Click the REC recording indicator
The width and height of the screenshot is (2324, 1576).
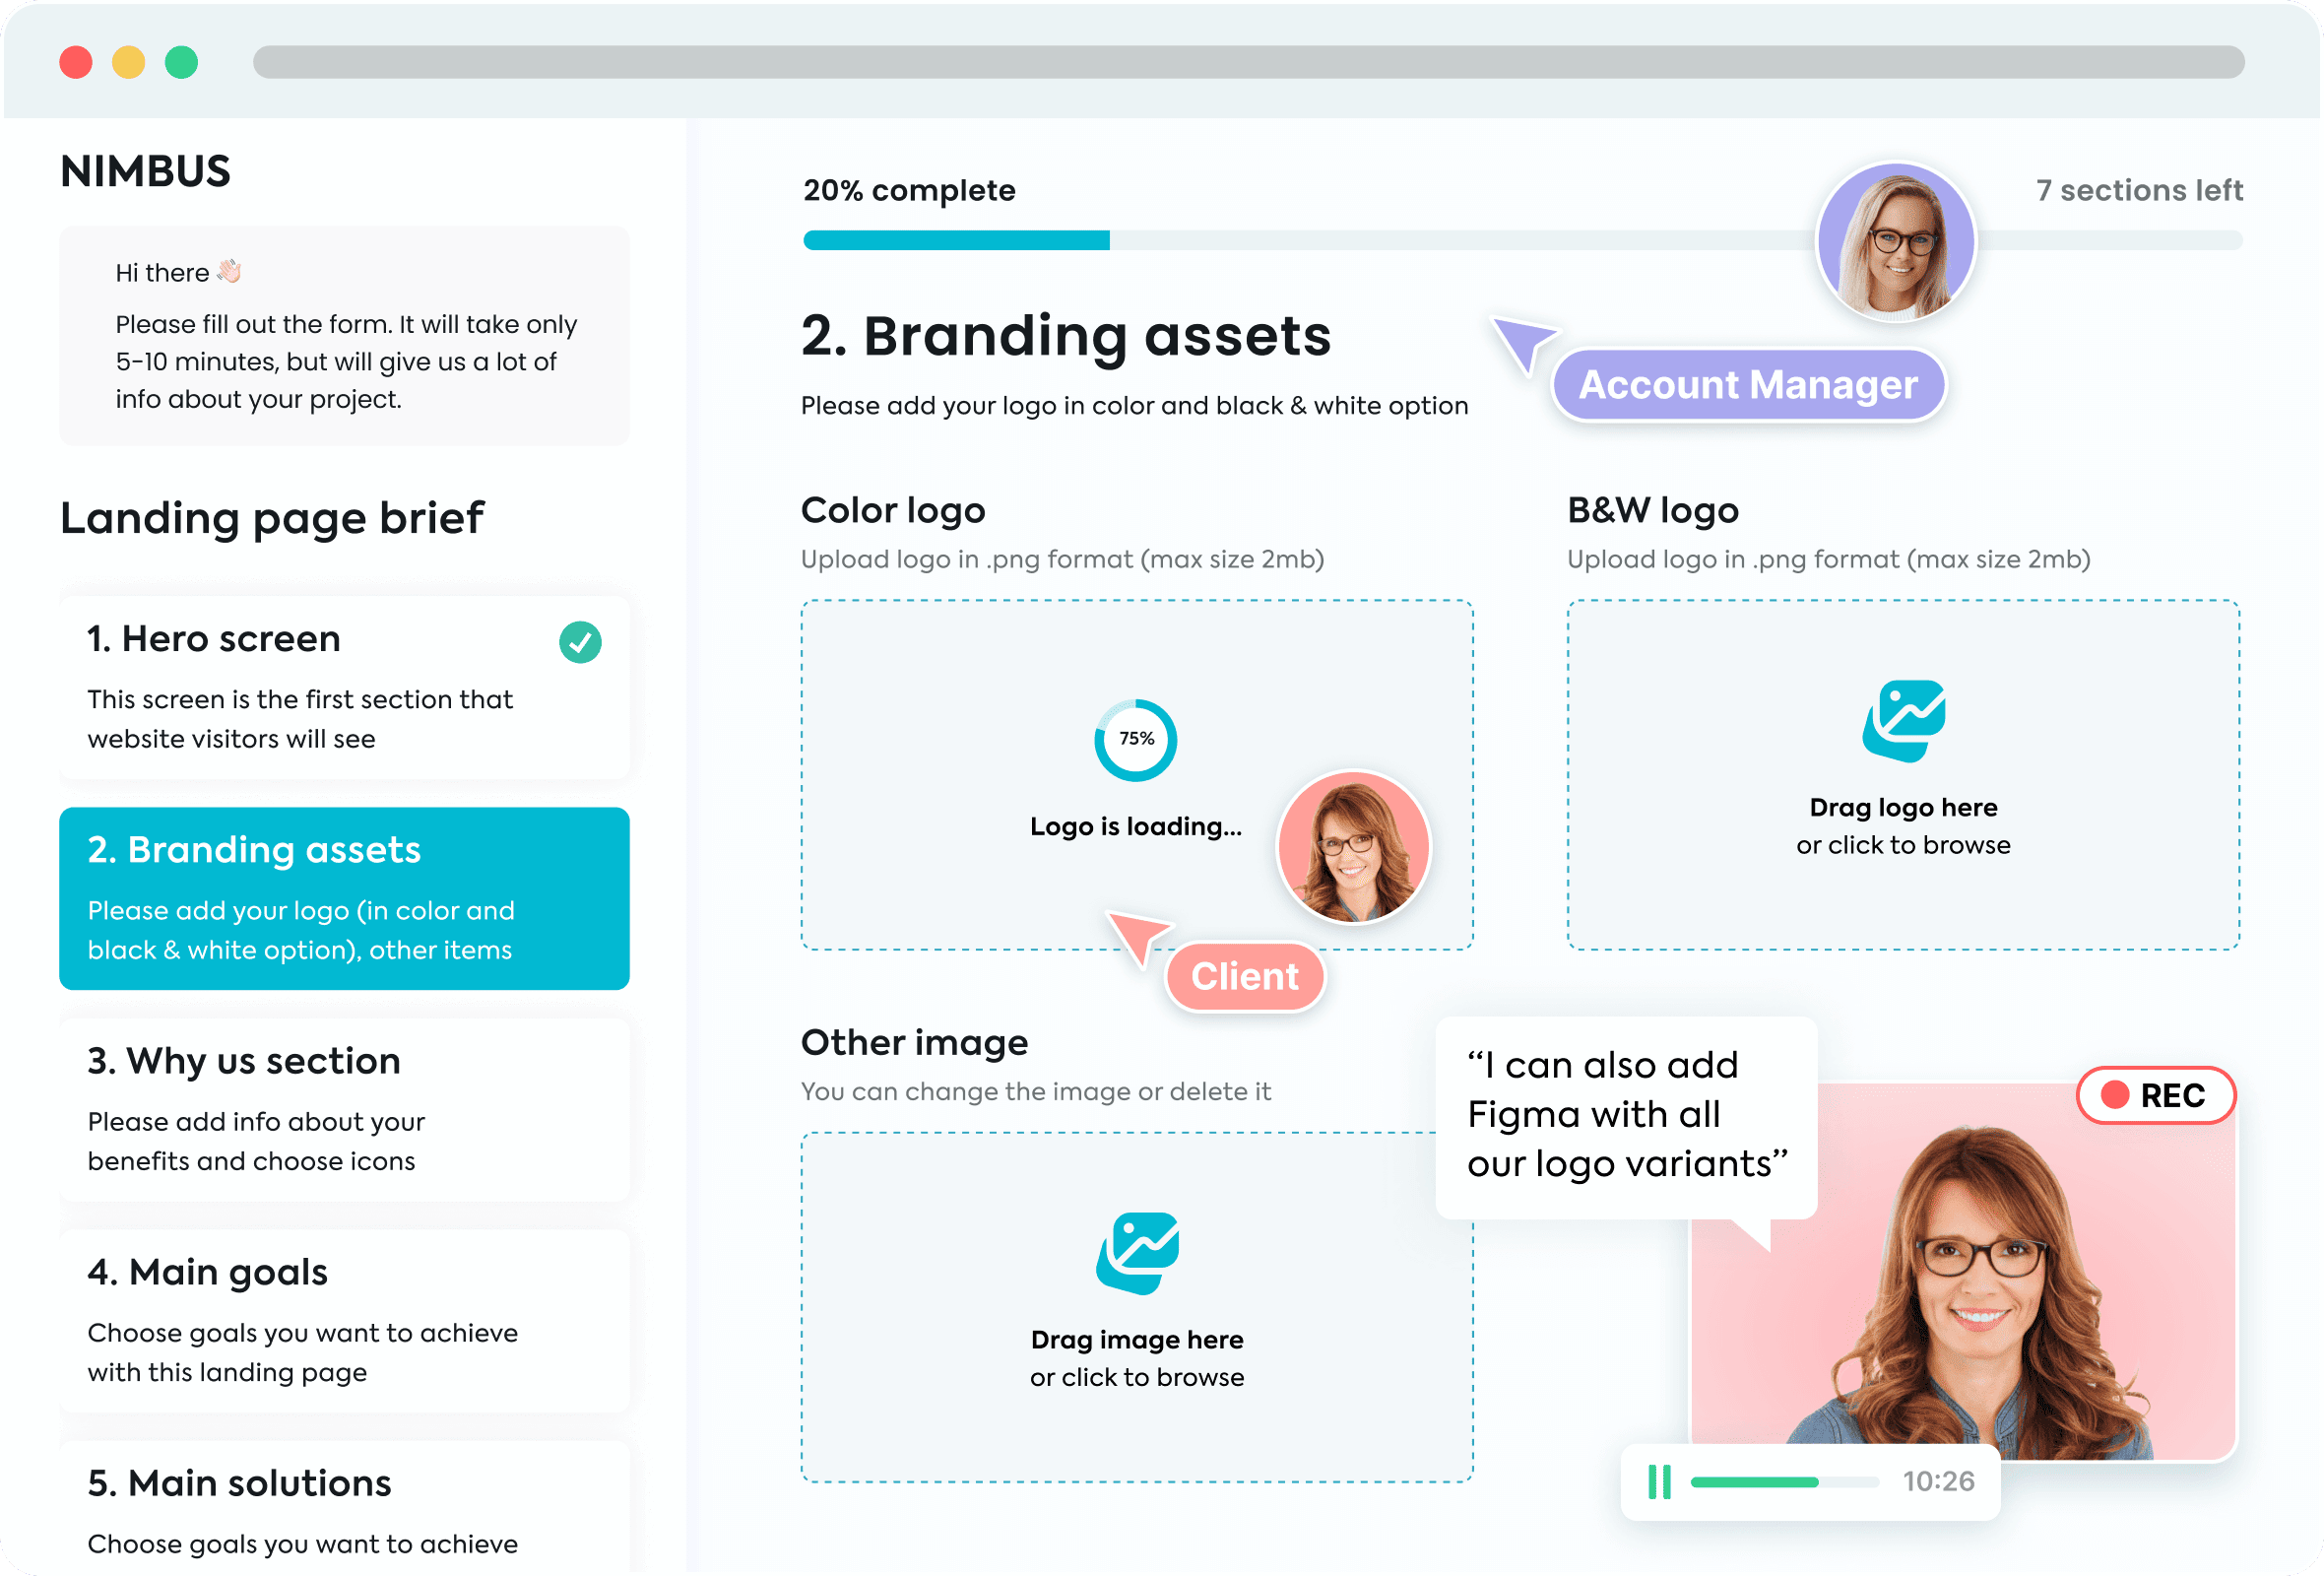click(x=2155, y=1095)
